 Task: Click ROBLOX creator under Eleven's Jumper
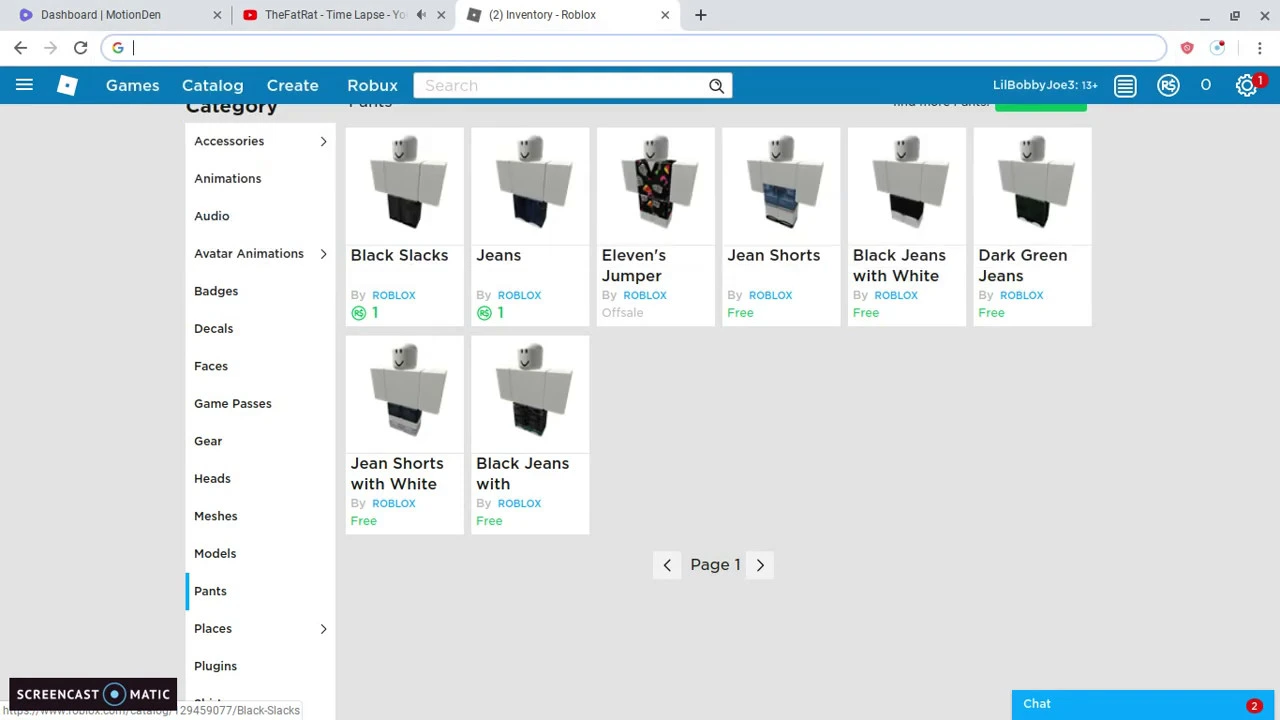tap(644, 296)
